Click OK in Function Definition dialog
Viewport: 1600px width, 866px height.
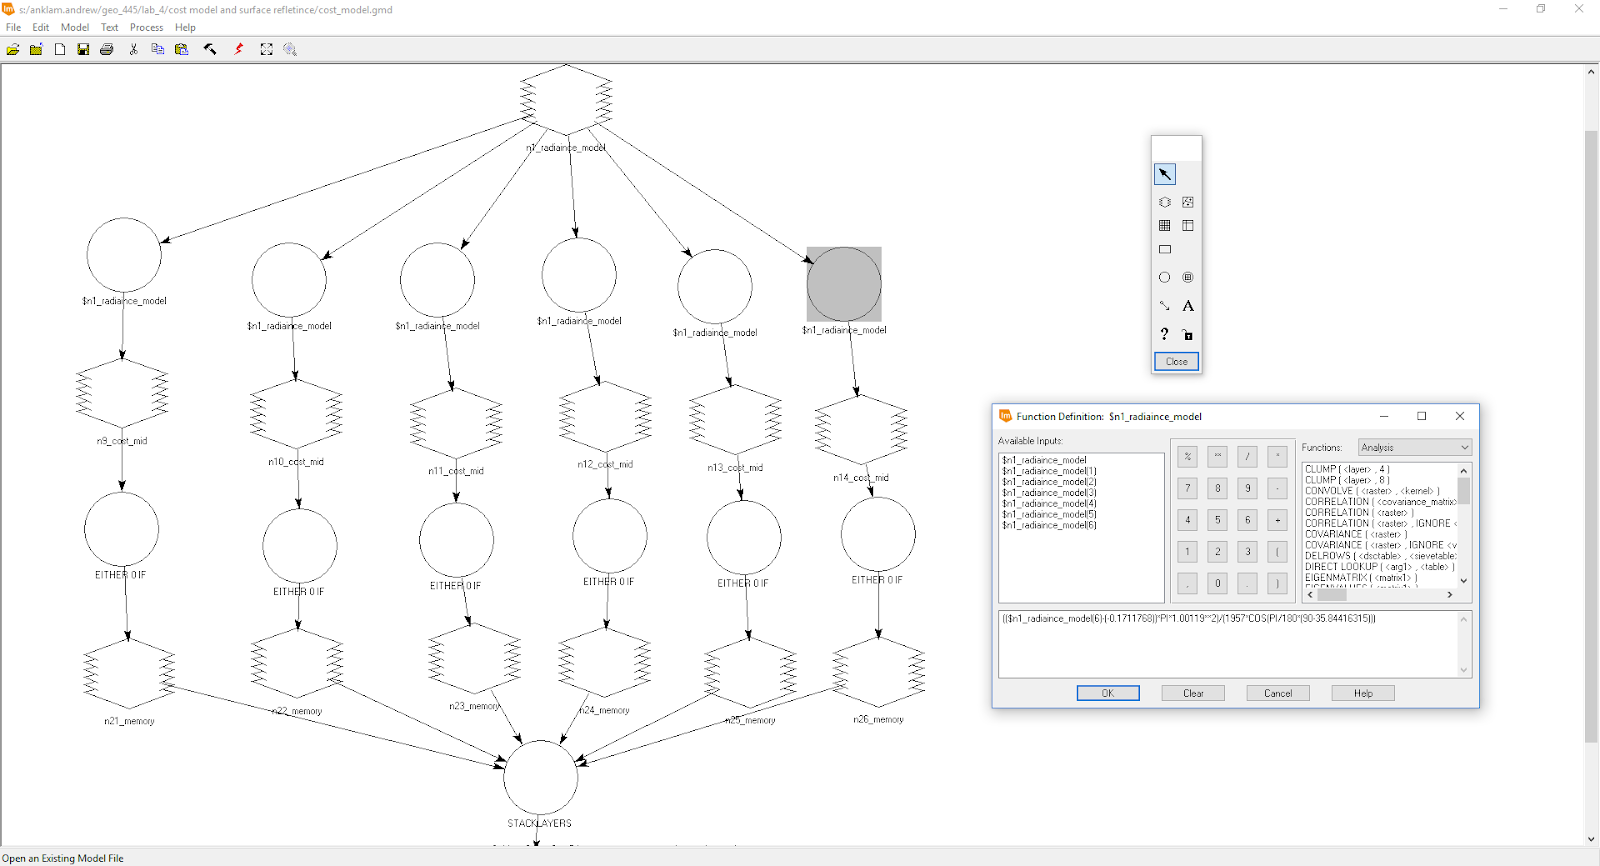tap(1108, 693)
